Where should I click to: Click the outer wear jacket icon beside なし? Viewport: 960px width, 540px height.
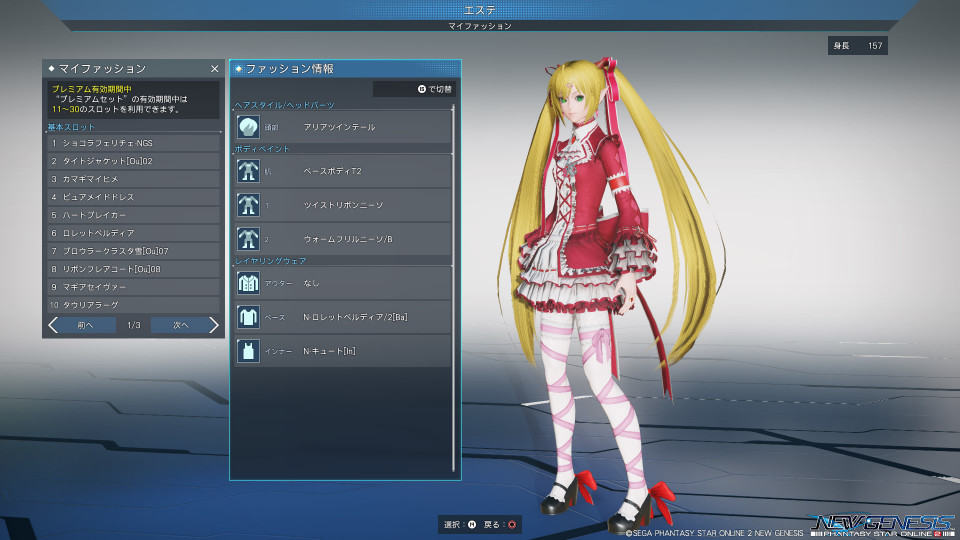pos(248,283)
